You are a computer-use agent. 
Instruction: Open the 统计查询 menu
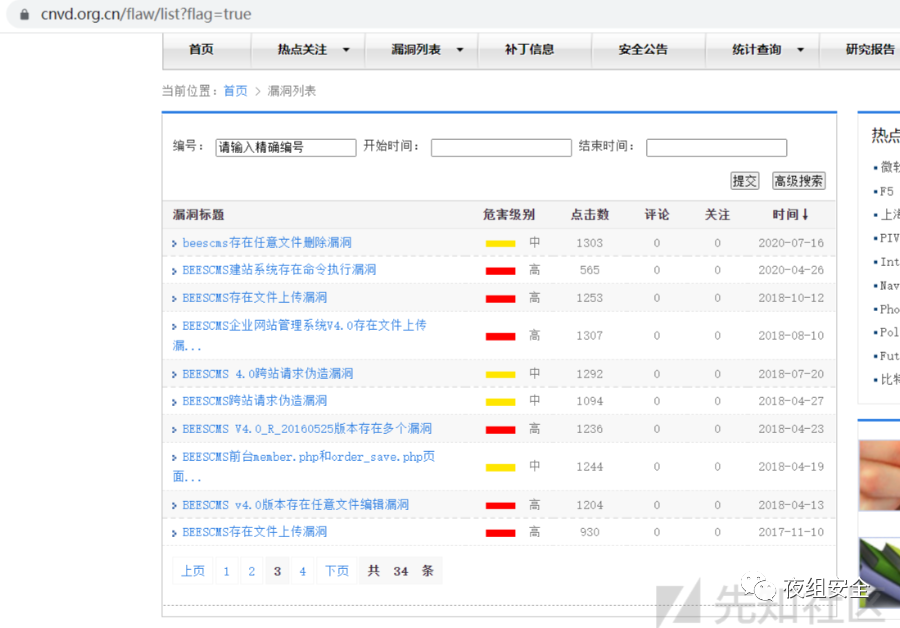757,49
